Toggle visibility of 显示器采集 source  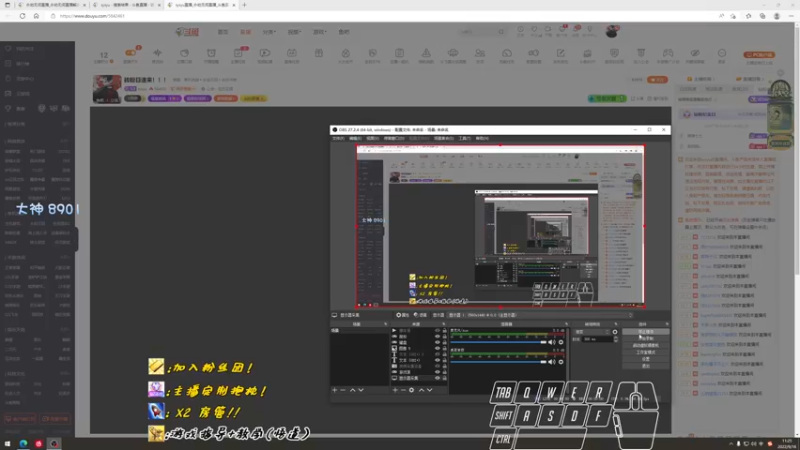[x=437, y=378]
